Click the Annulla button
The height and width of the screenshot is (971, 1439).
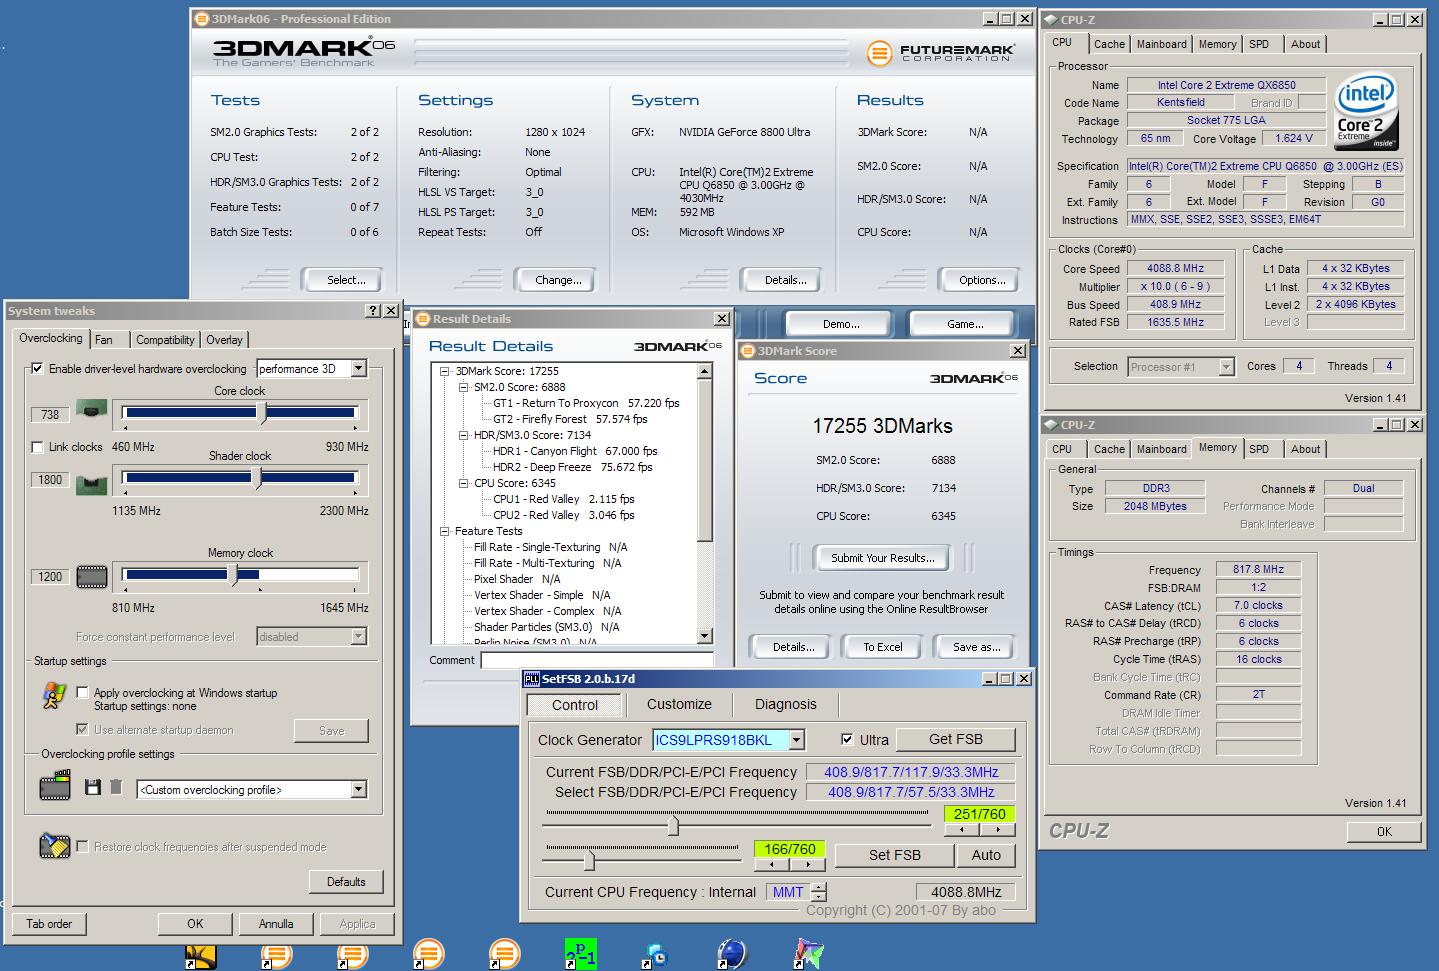(x=276, y=924)
